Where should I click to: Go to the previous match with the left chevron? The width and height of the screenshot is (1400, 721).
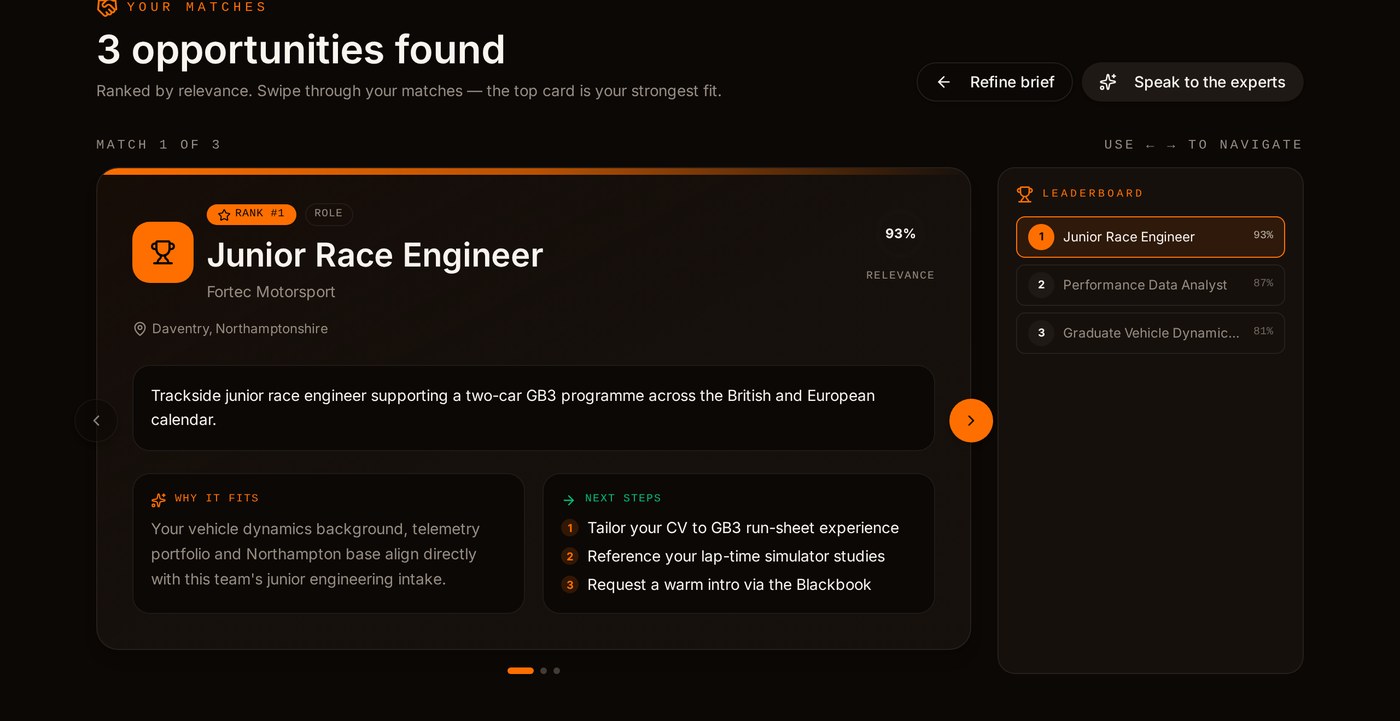pyautogui.click(x=97, y=421)
